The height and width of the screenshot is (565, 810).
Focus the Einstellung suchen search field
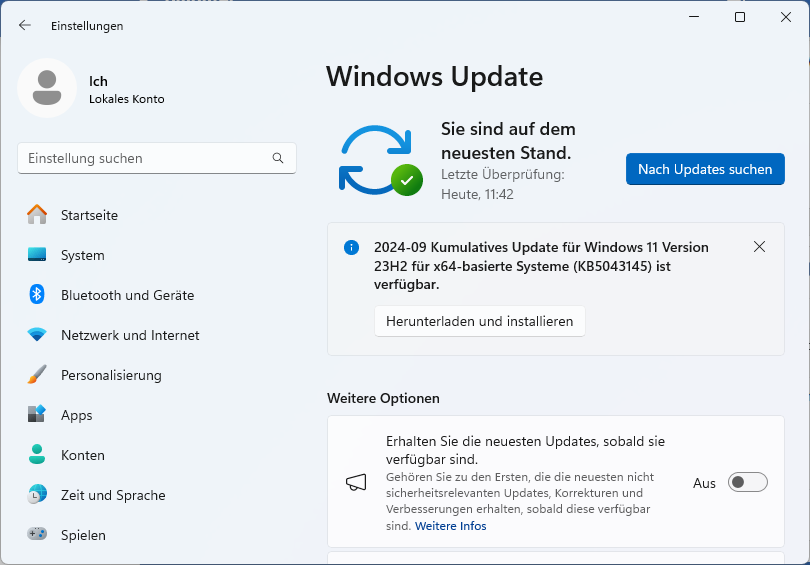pos(157,158)
